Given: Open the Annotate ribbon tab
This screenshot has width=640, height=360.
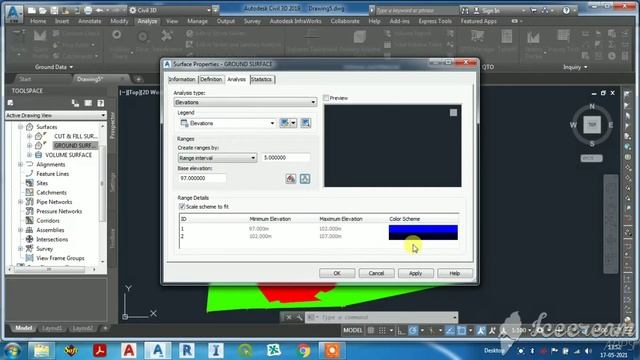Looking at the screenshot, I should click(89, 21).
